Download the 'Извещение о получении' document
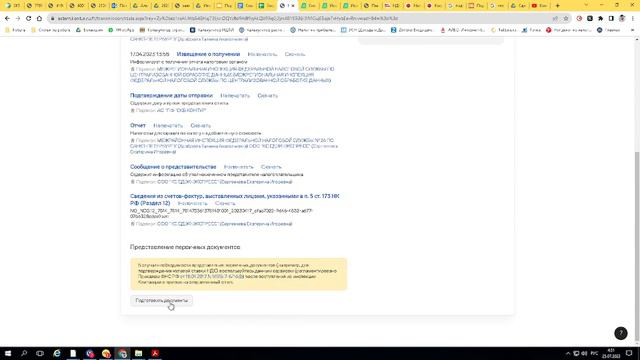This screenshot has height=360, width=640. click(295, 54)
